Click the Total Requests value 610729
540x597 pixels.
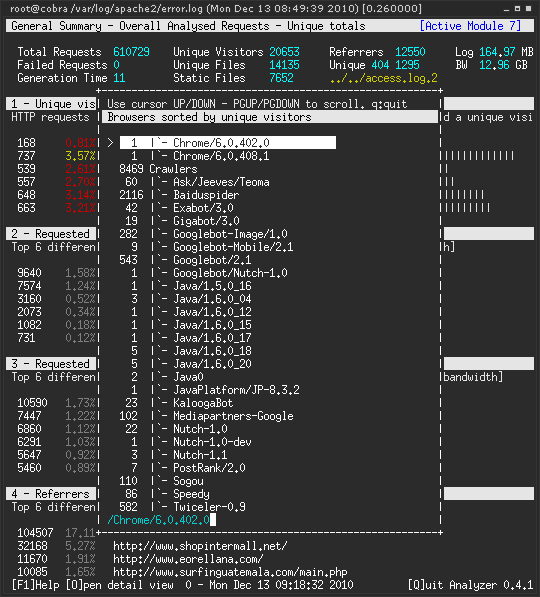coord(131,52)
